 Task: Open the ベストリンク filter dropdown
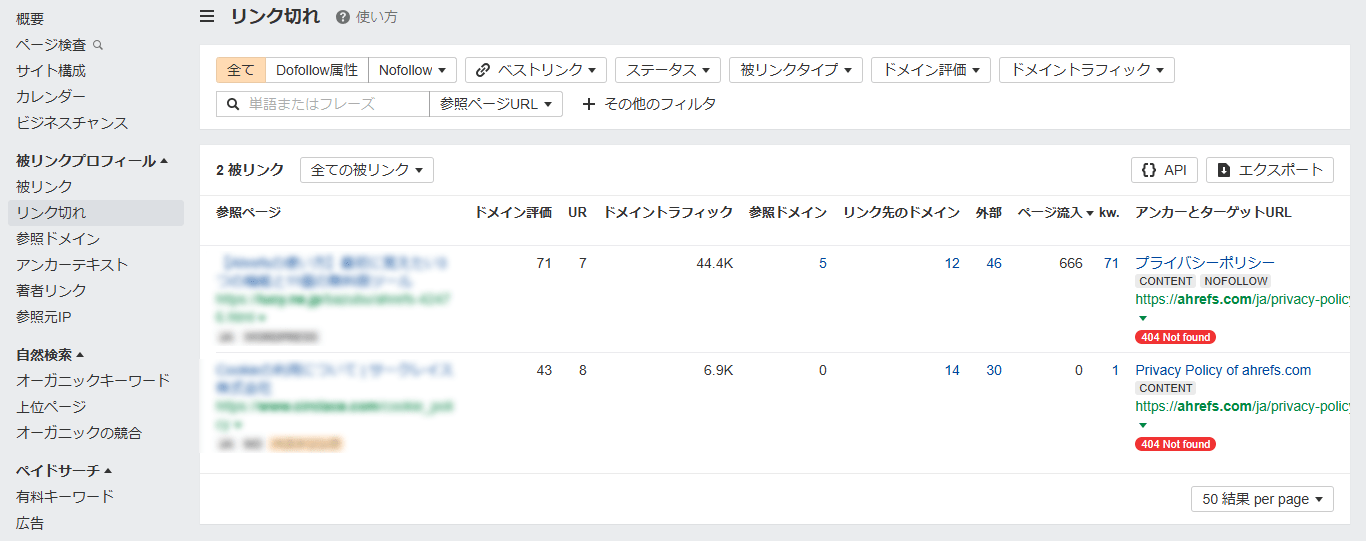click(x=536, y=70)
